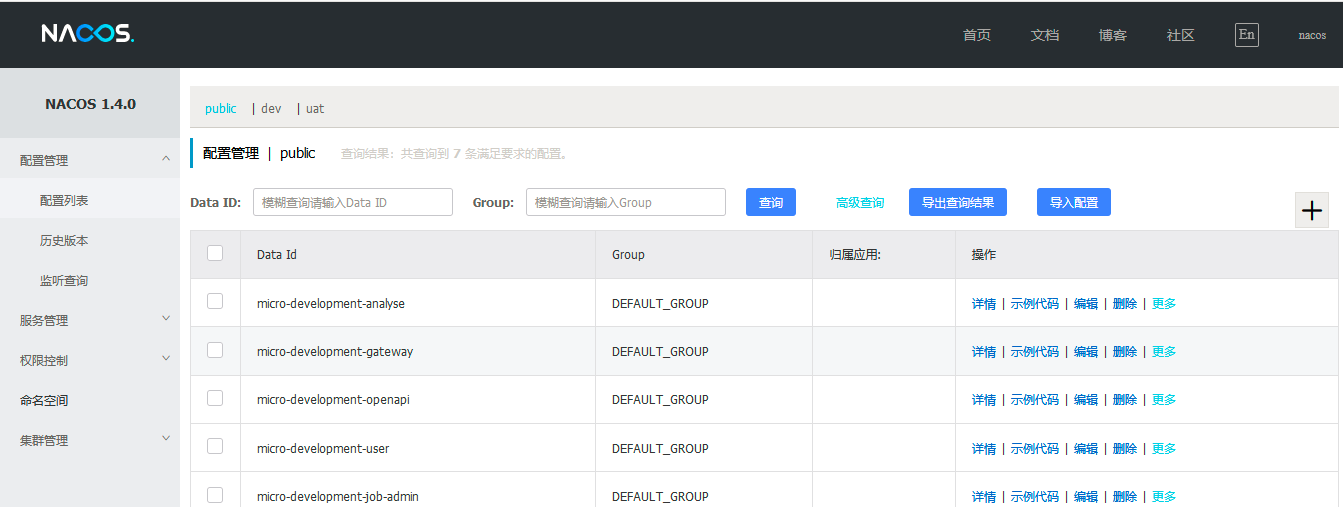The width and height of the screenshot is (1343, 507).
Task: Click 删除 for micro-development-gateway
Action: 1125,351
